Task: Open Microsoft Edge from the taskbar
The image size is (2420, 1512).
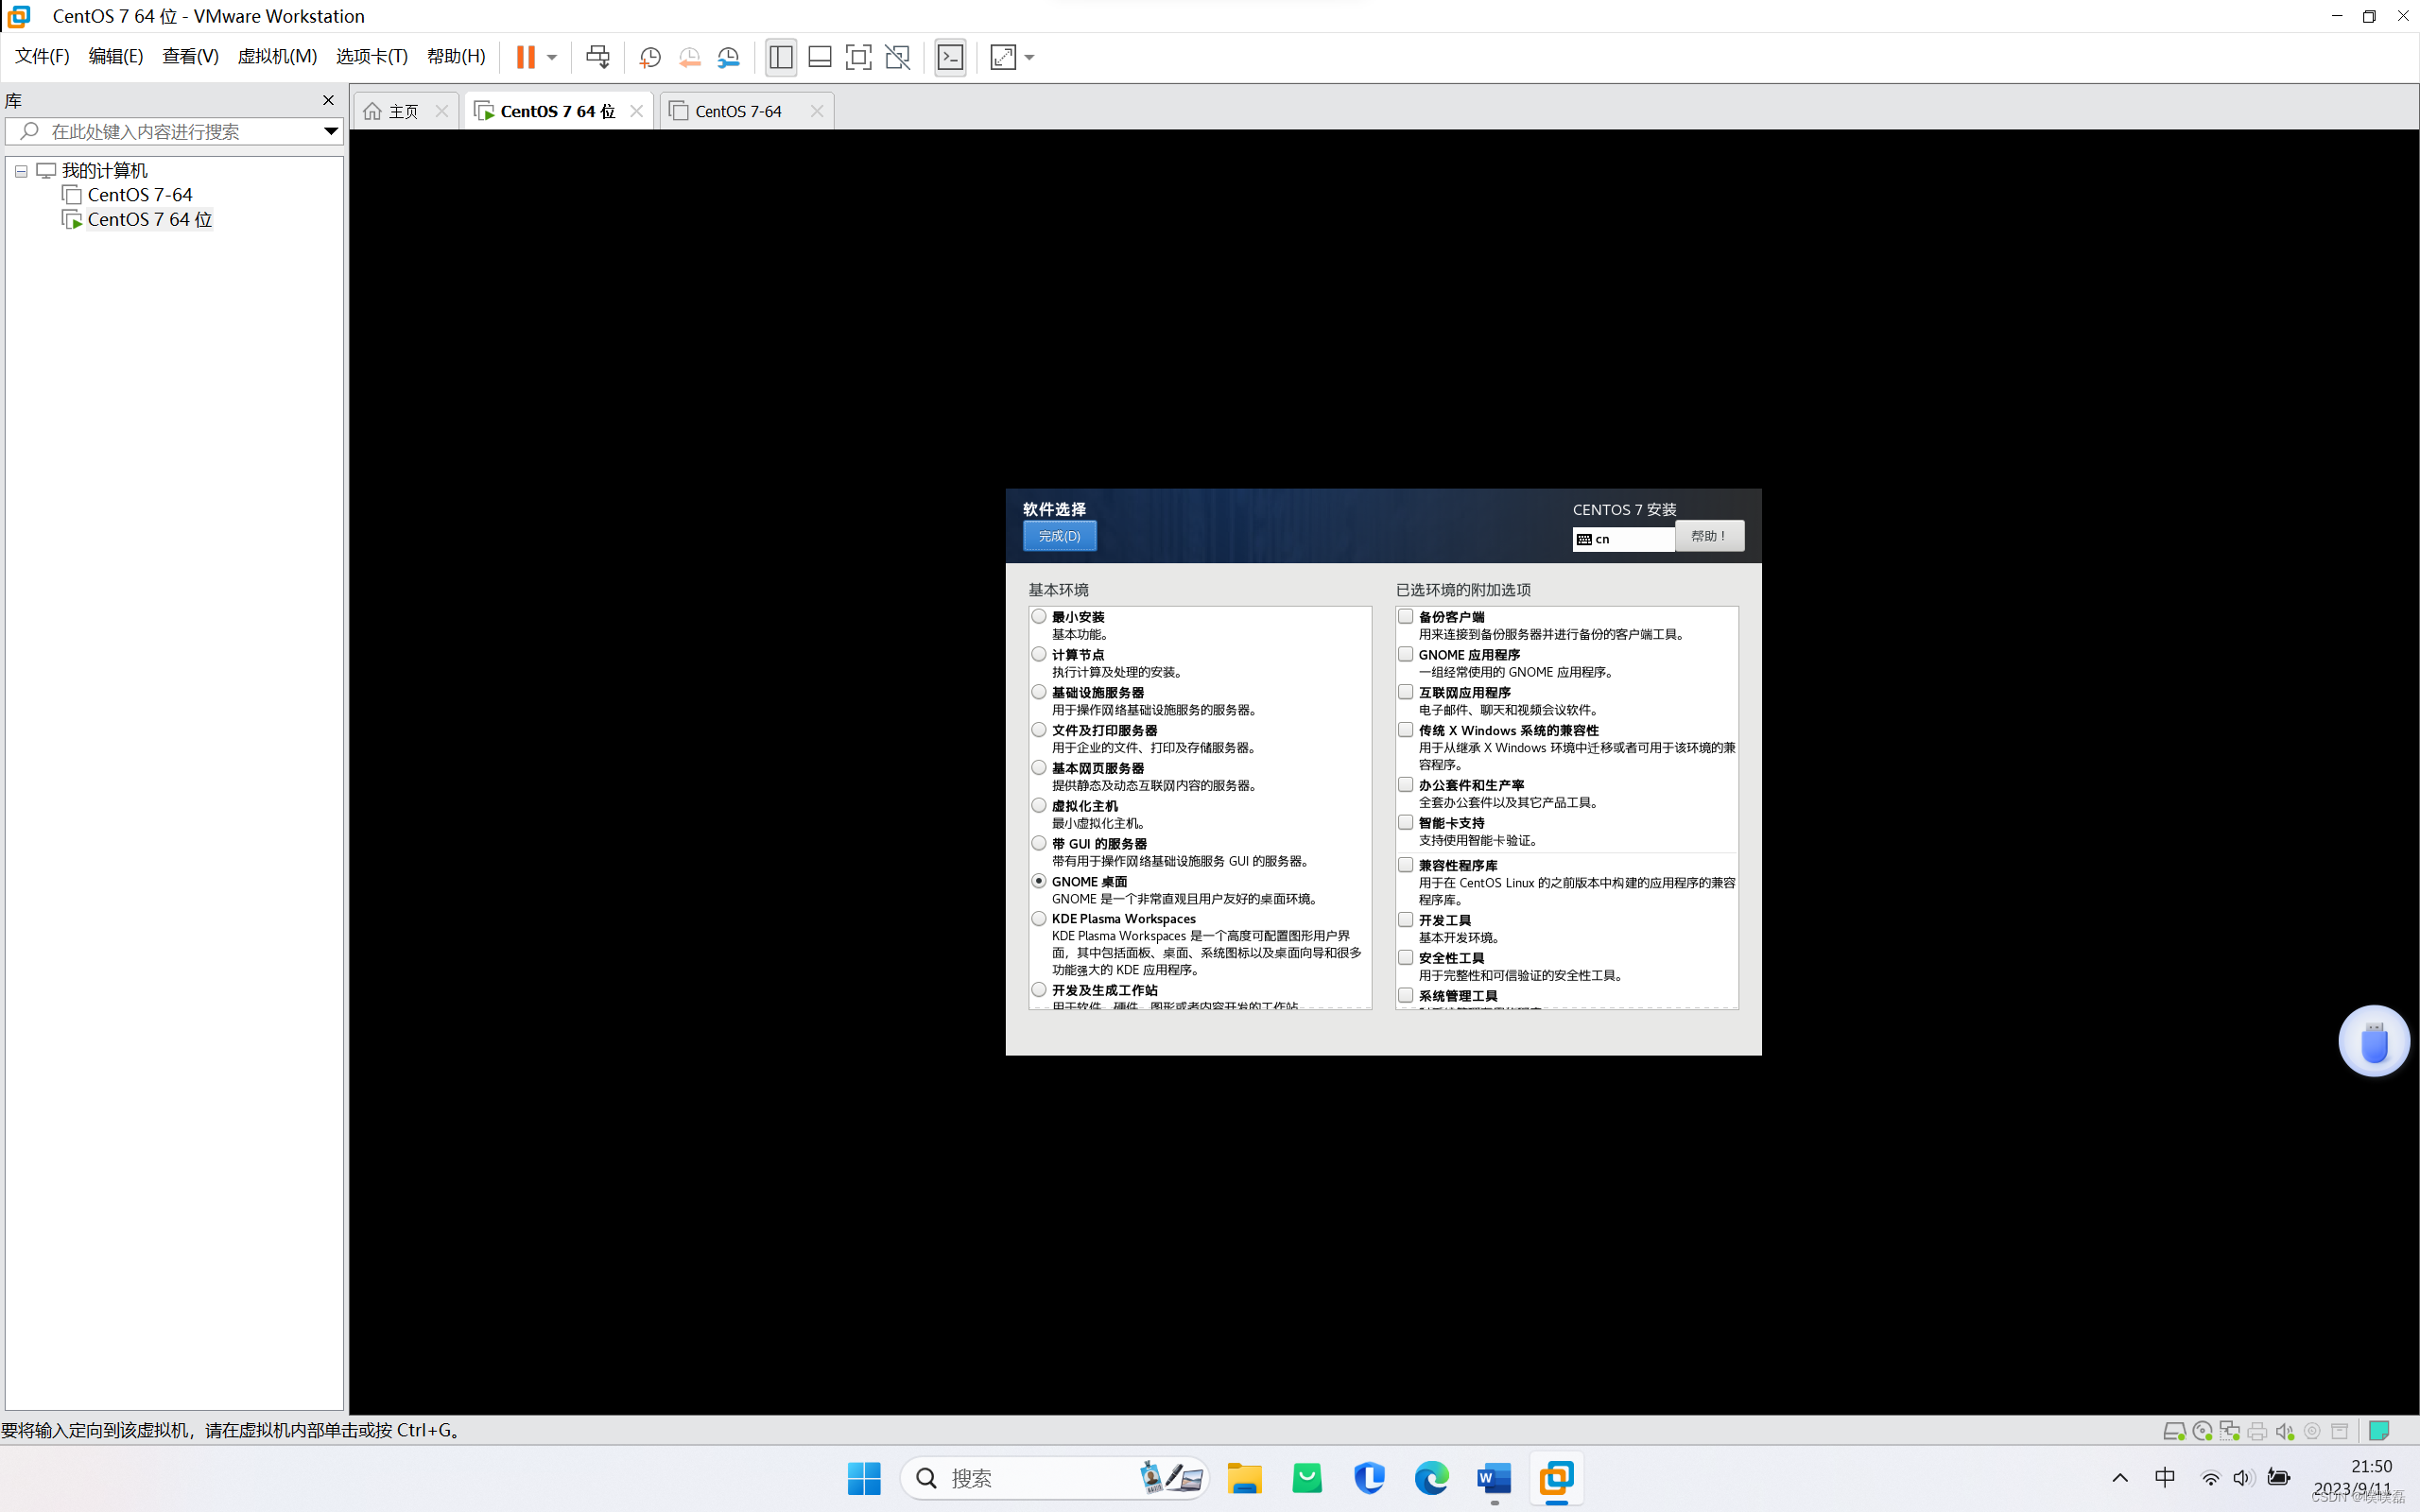Action: pos(1431,1478)
